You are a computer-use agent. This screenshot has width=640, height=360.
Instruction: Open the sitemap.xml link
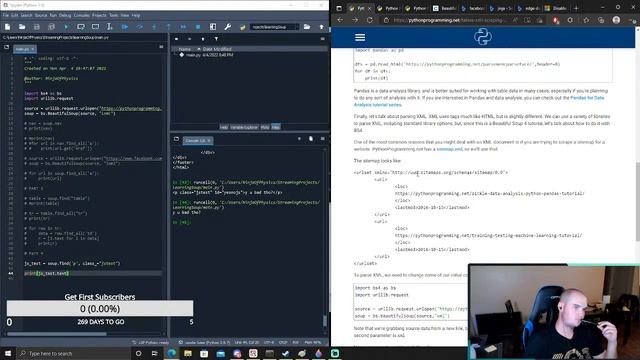[449, 149]
